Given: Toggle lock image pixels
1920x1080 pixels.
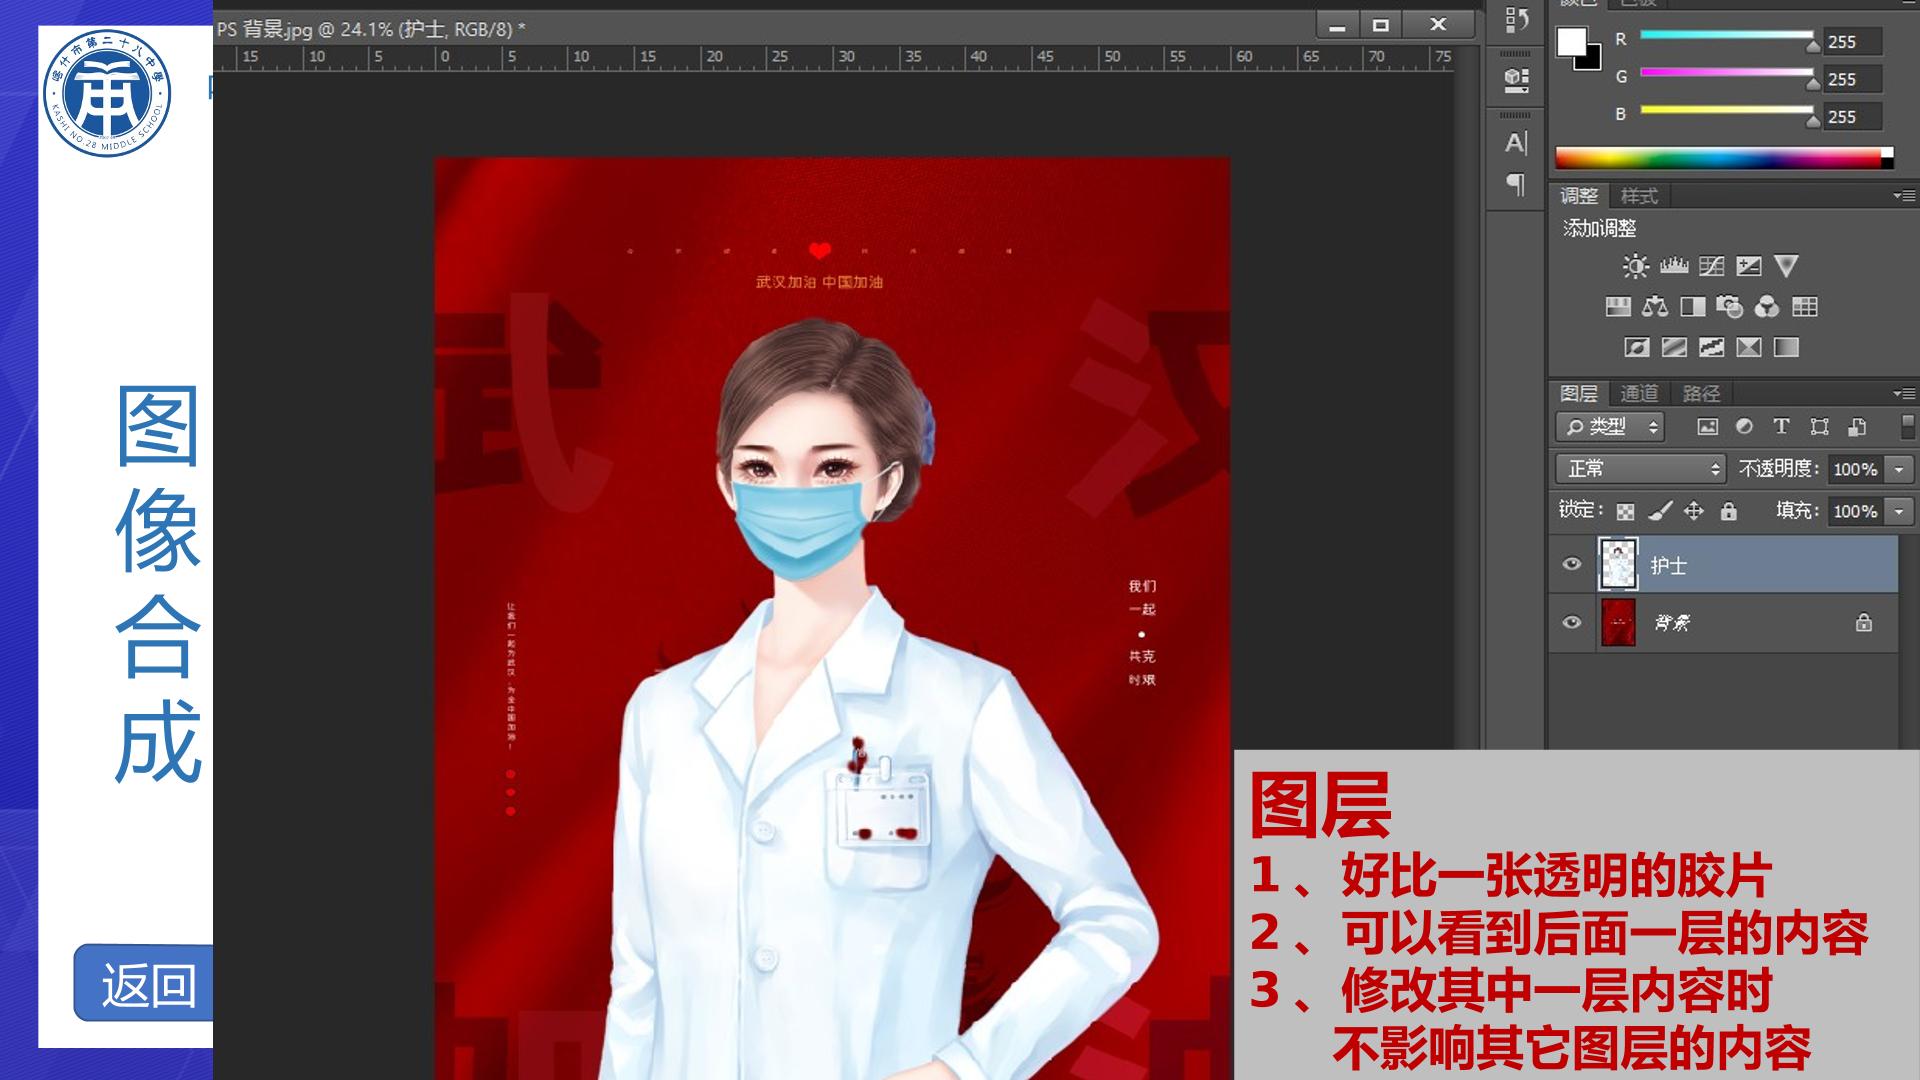Looking at the screenshot, I should (1660, 511).
